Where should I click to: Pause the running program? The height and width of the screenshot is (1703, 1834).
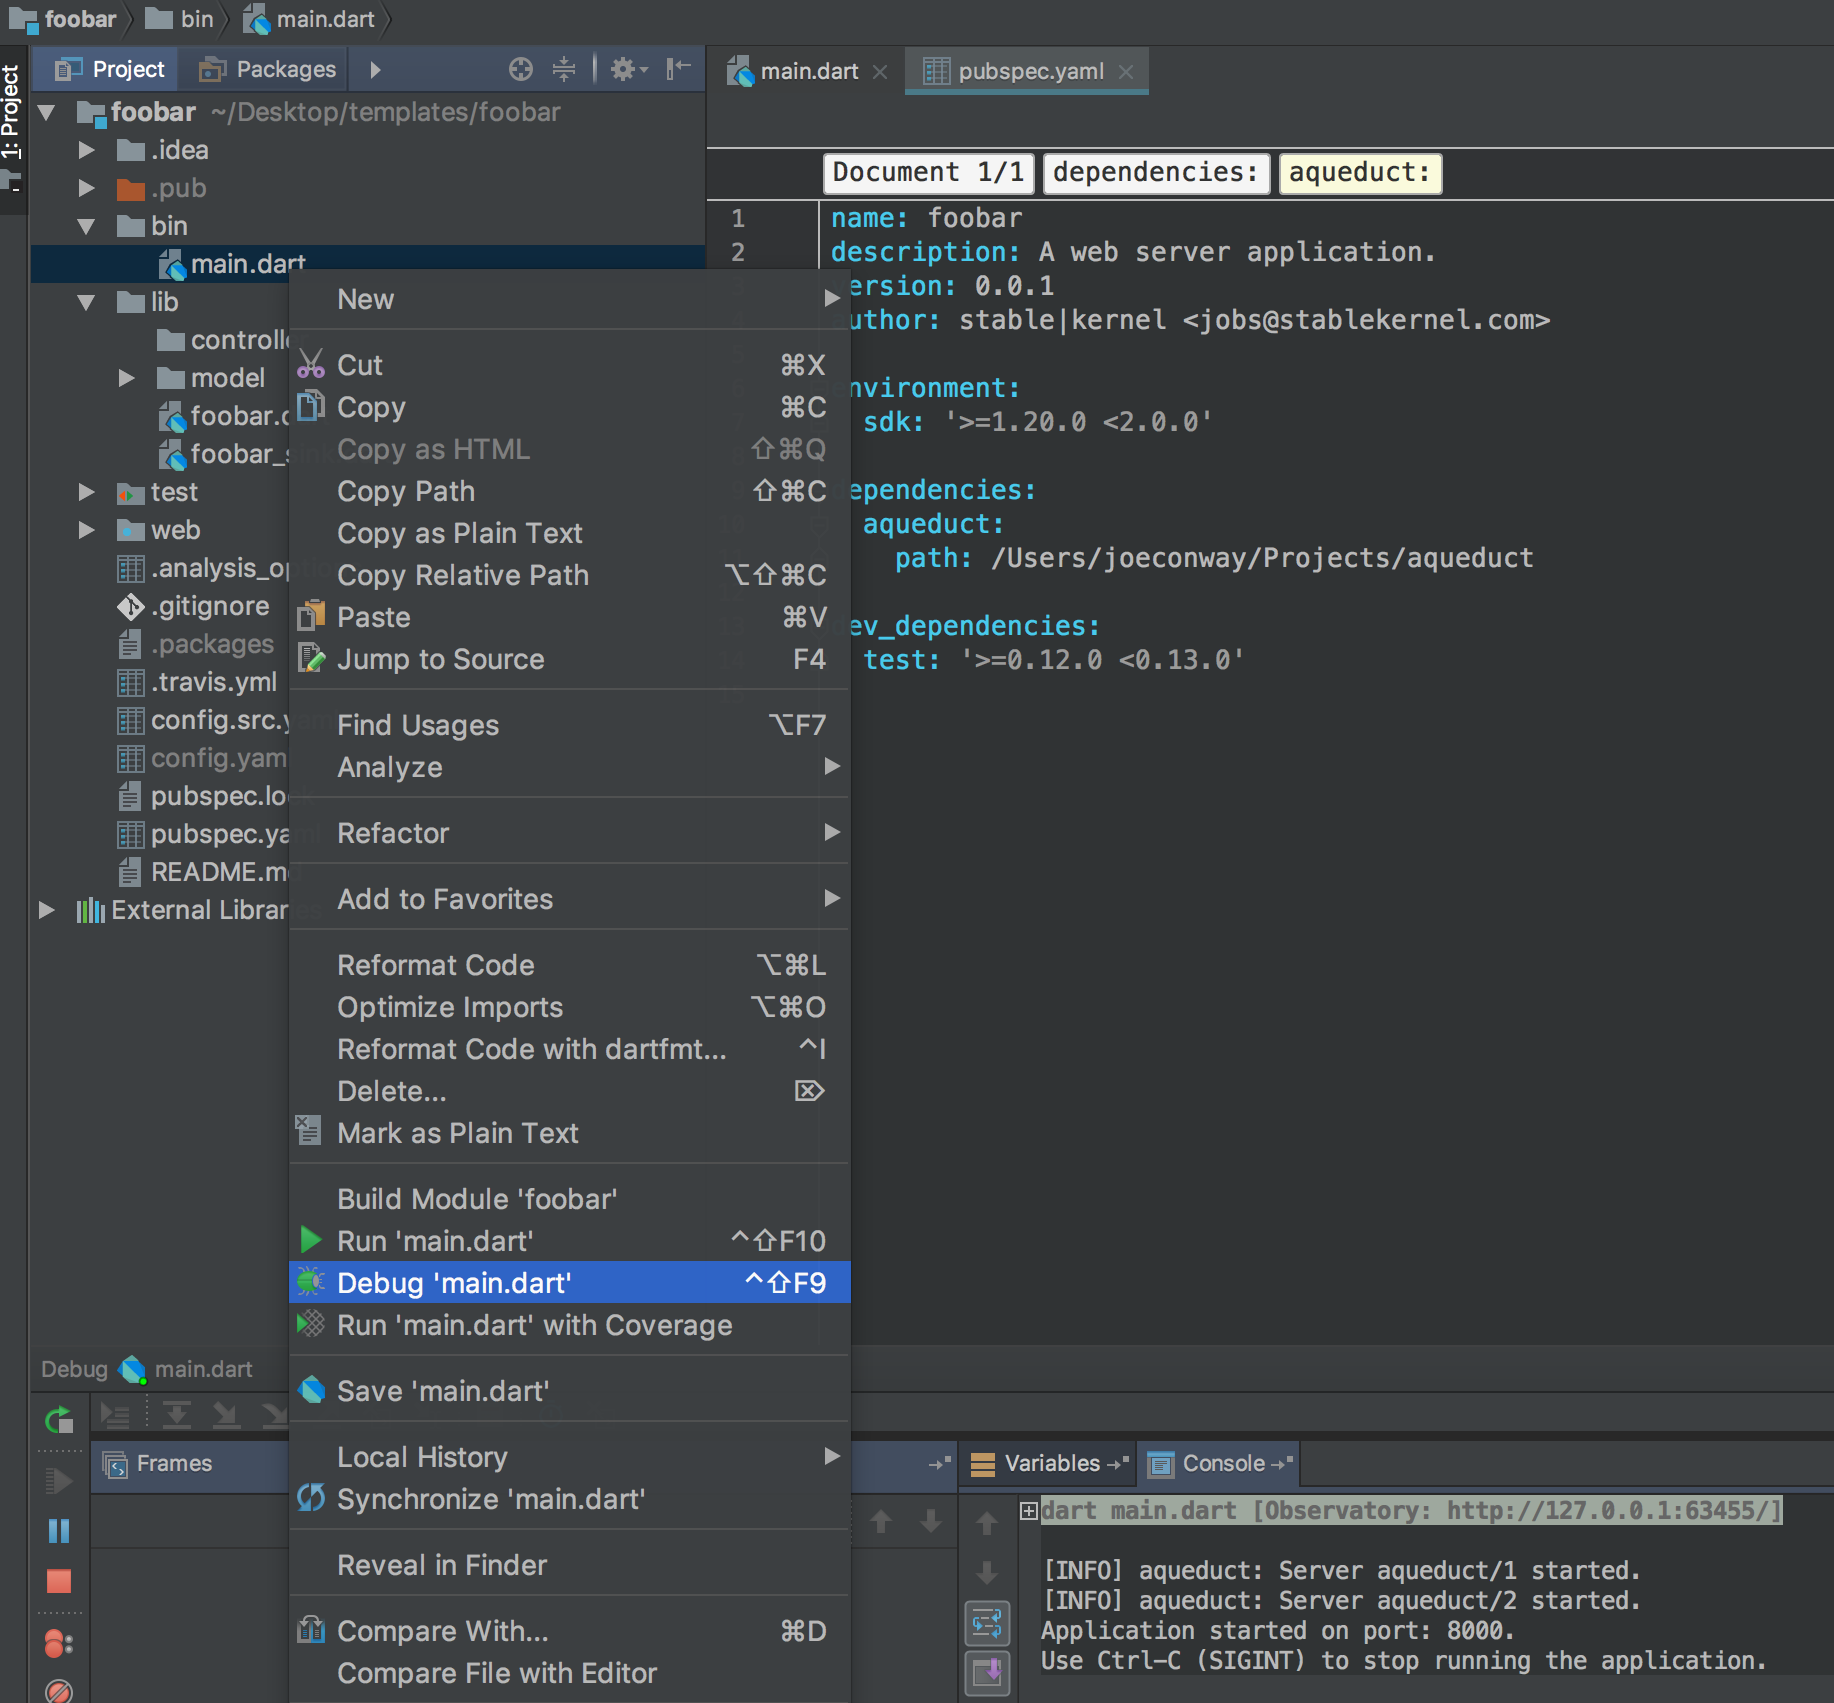click(59, 1531)
